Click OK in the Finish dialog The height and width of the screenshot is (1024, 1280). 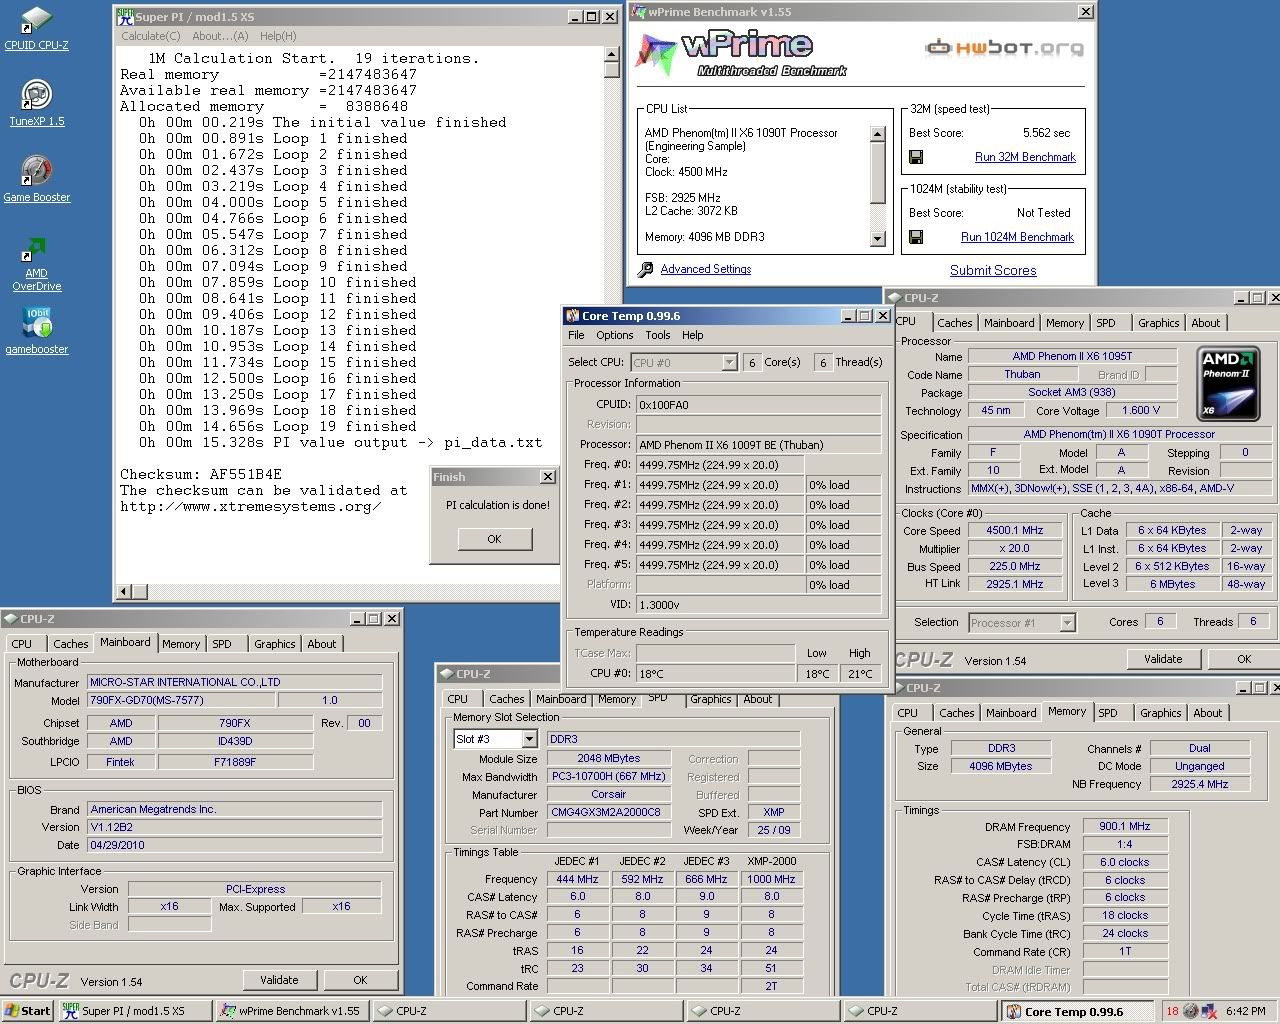tap(494, 539)
